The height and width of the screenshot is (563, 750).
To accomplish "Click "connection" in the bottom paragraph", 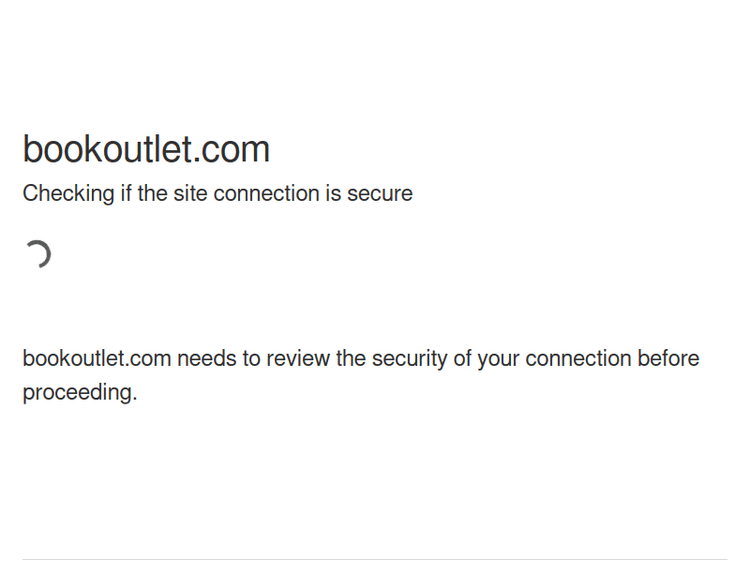I will pos(578,359).
